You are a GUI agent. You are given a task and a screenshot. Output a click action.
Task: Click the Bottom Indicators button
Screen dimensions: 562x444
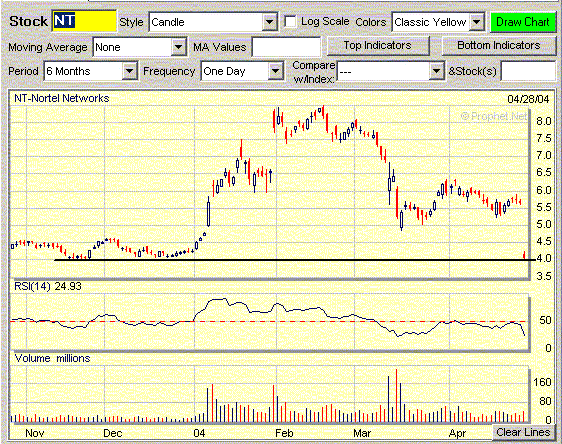(x=499, y=46)
